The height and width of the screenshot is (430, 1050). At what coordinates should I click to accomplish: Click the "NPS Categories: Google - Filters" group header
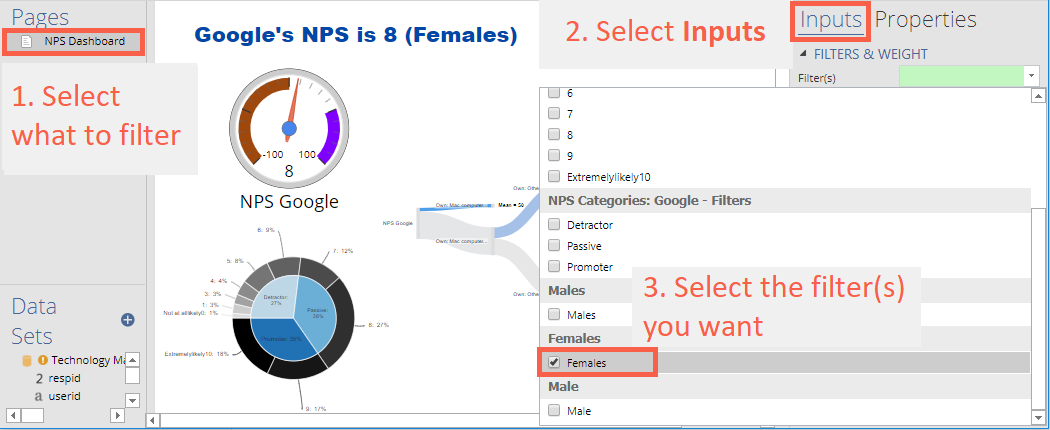point(650,200)
